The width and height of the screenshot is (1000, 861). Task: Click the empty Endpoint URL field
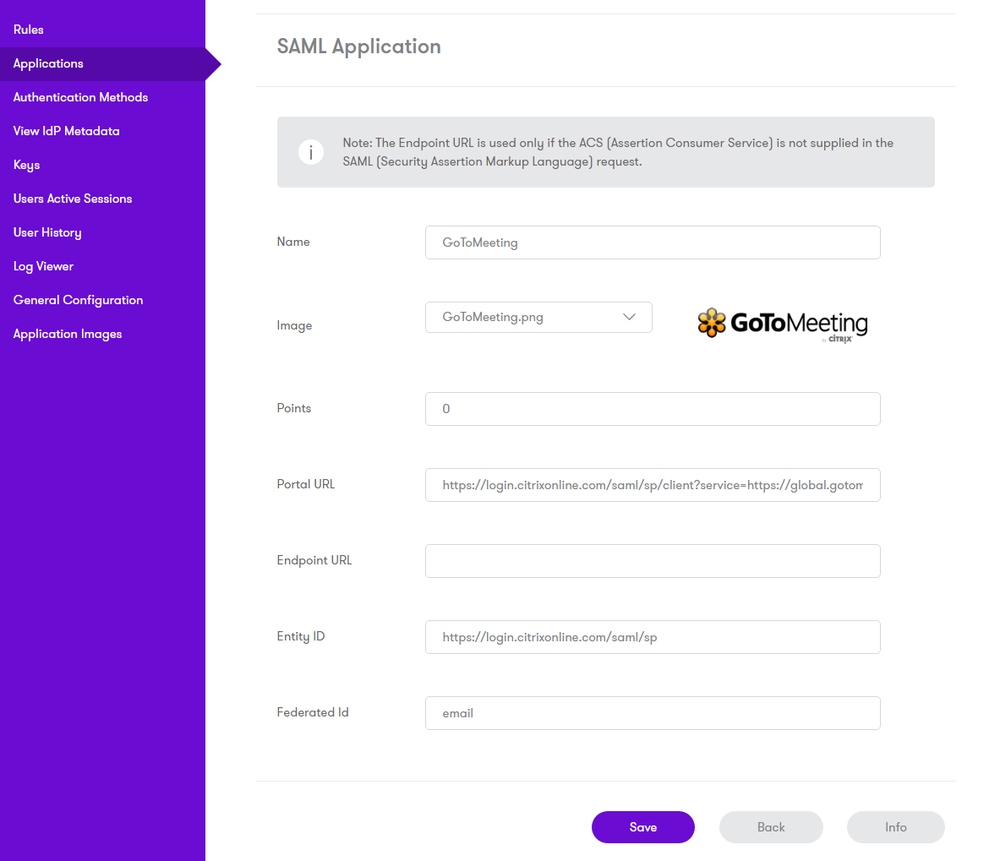click(652, 561)
